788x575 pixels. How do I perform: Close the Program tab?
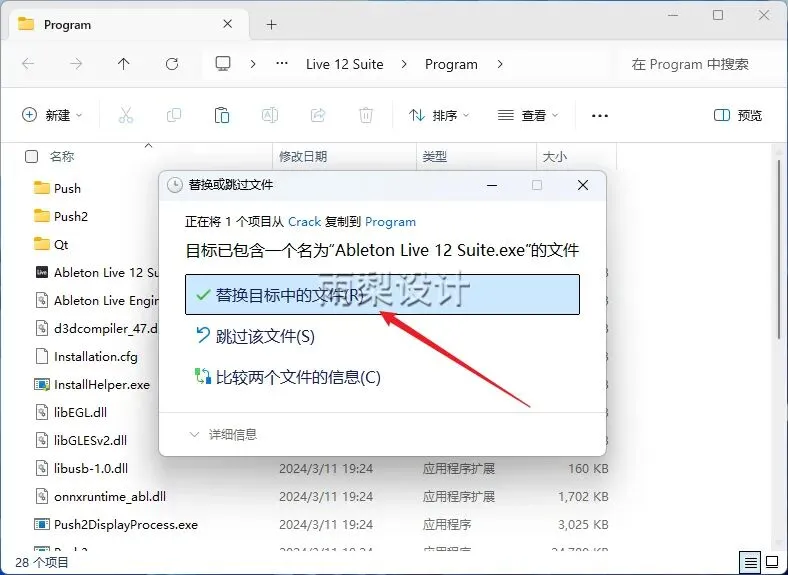[x=228, y=24]
